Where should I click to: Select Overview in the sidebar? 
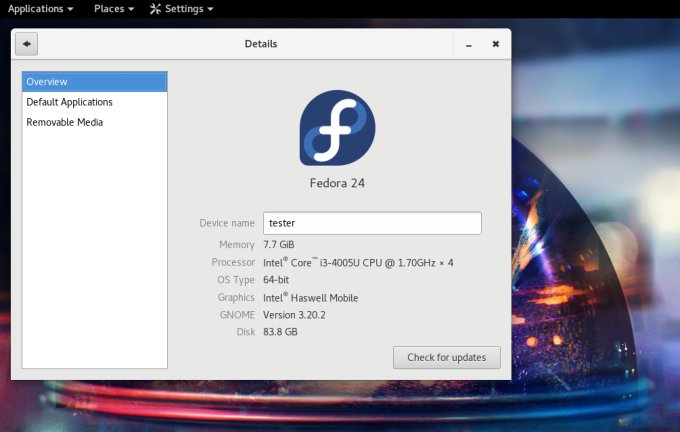point(94,81)
